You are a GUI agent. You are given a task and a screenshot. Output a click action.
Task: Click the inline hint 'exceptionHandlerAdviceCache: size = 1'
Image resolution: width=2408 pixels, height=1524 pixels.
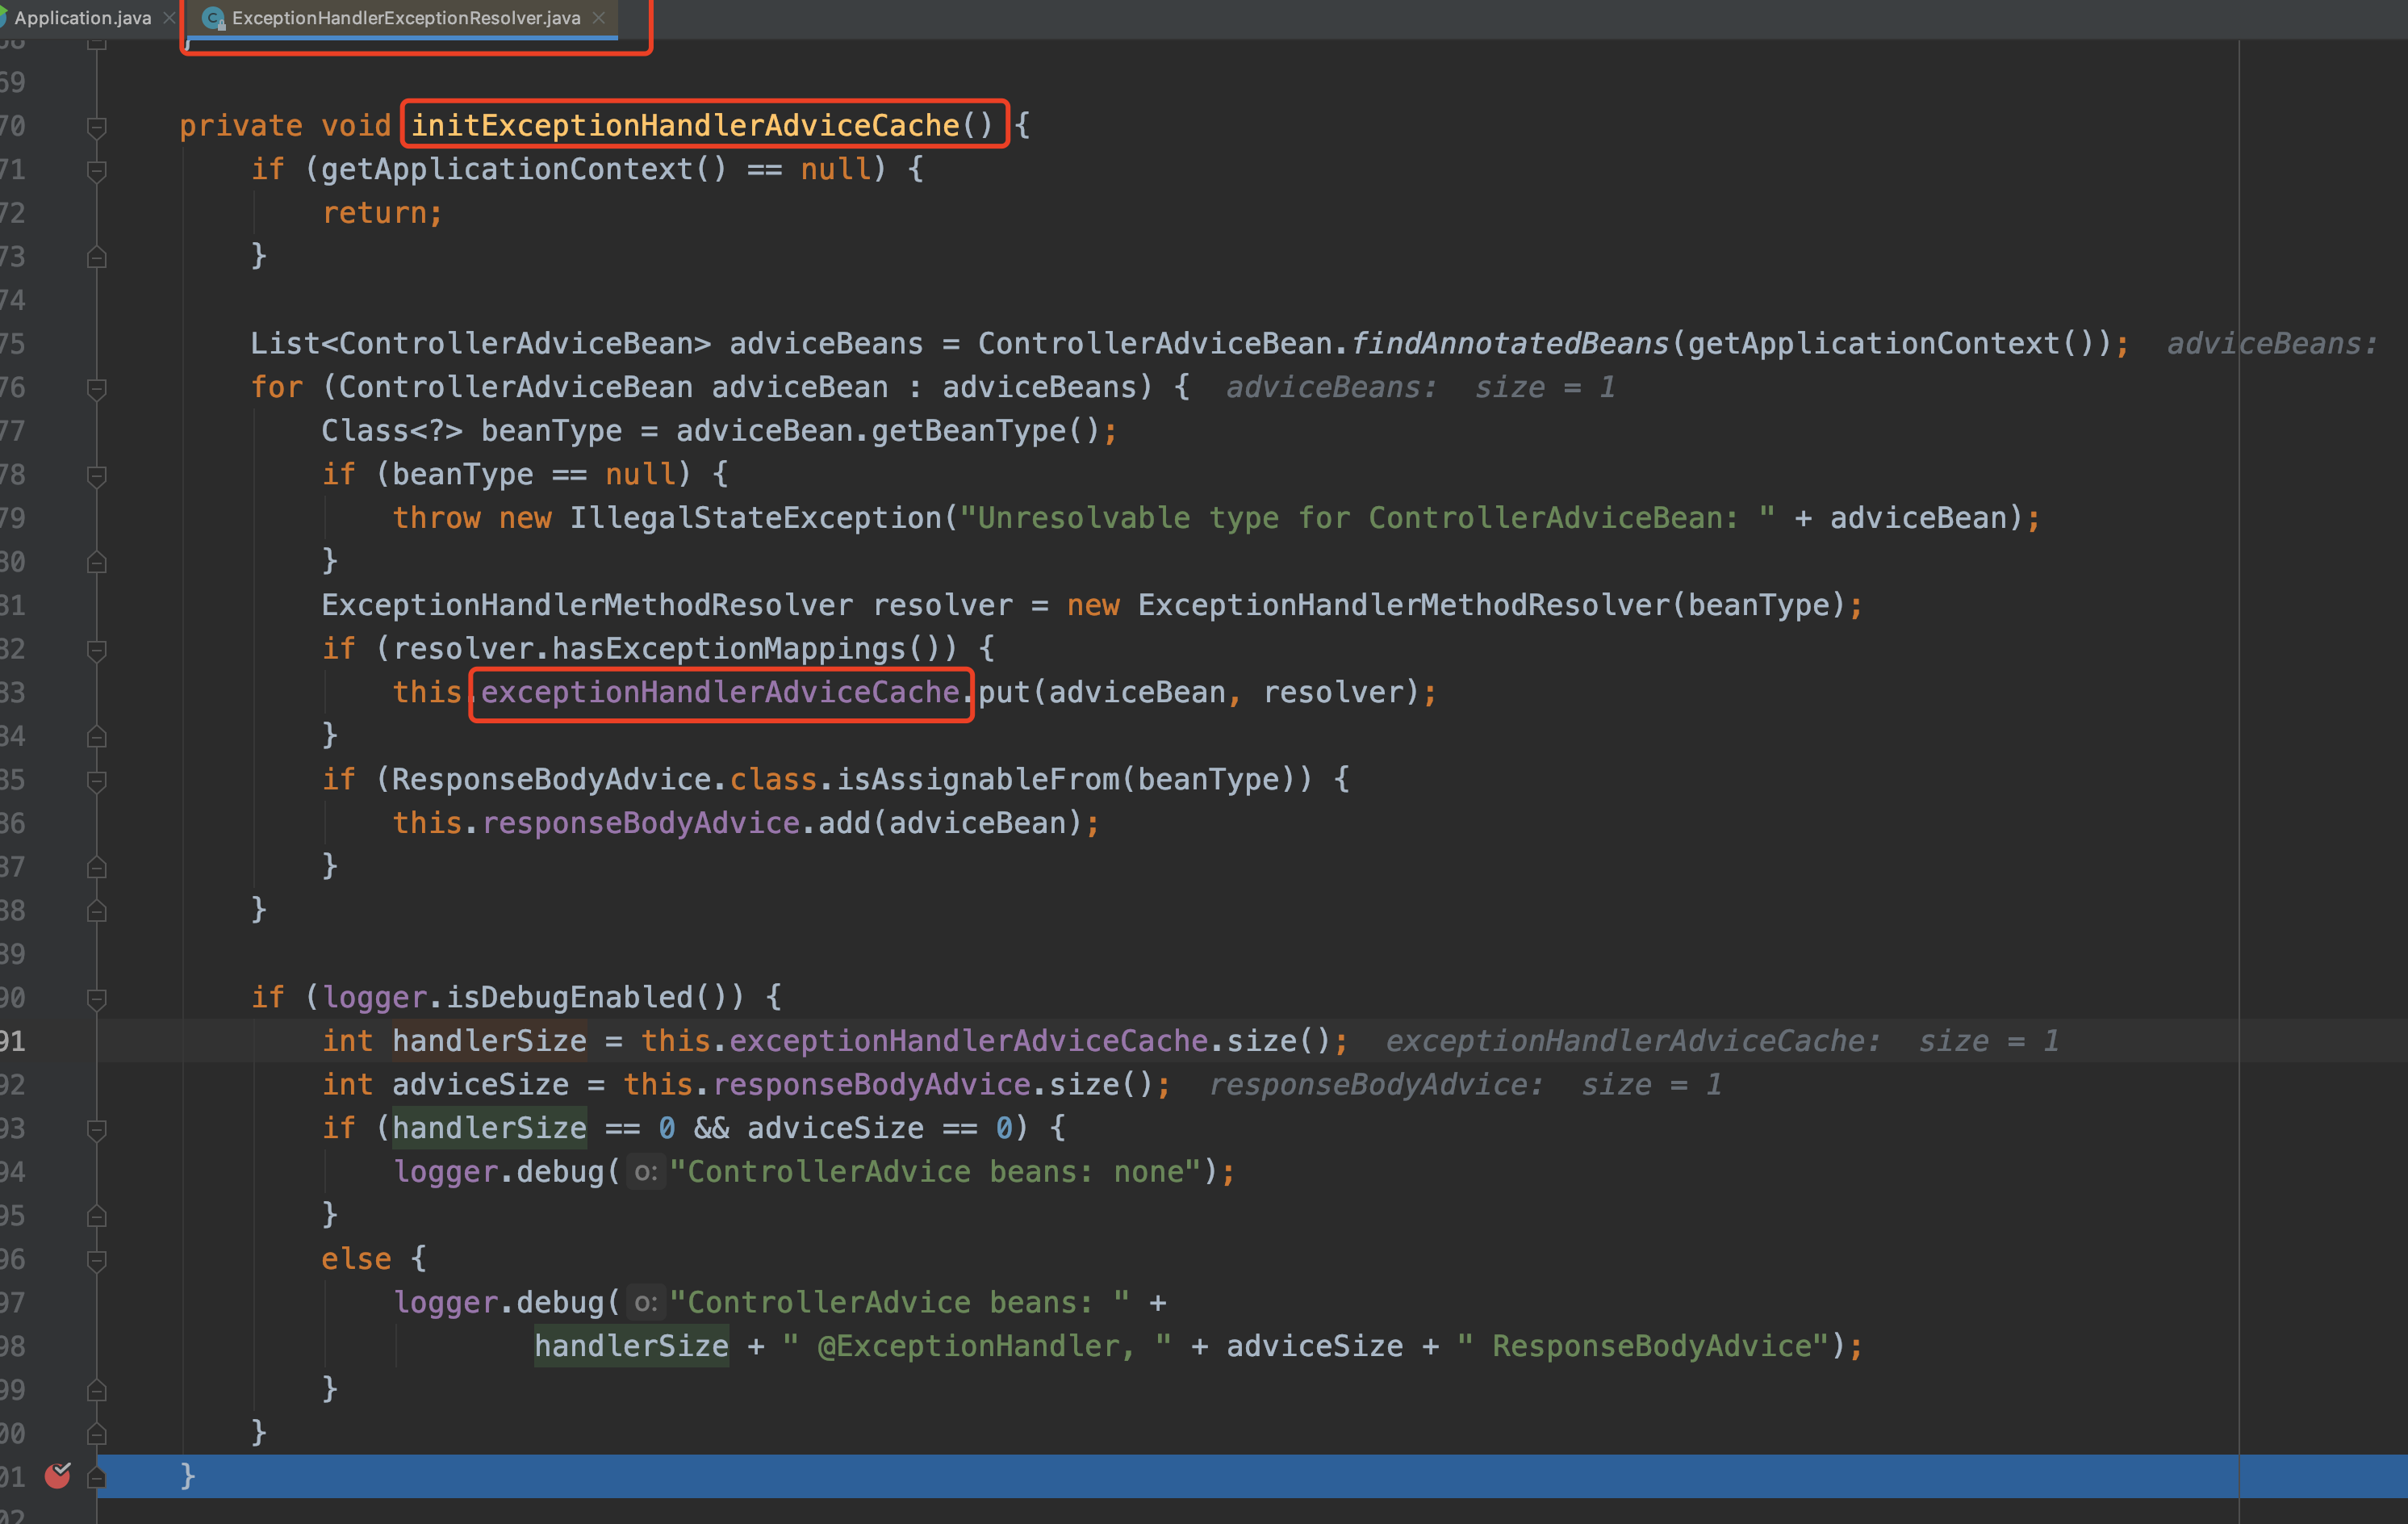point(1722,1041)
